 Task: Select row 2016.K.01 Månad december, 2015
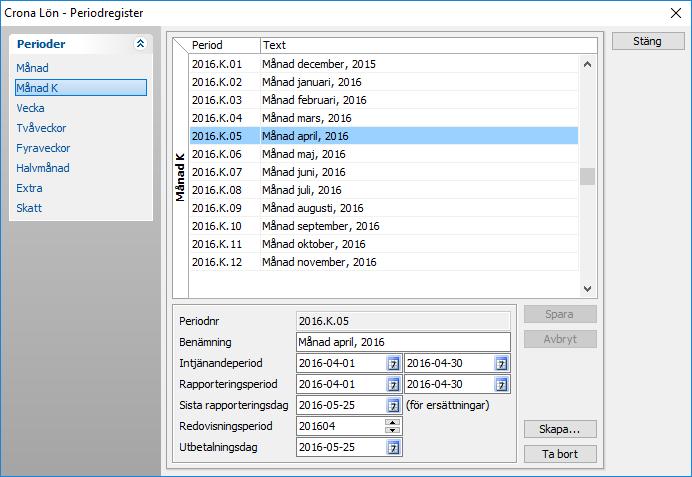384,64
